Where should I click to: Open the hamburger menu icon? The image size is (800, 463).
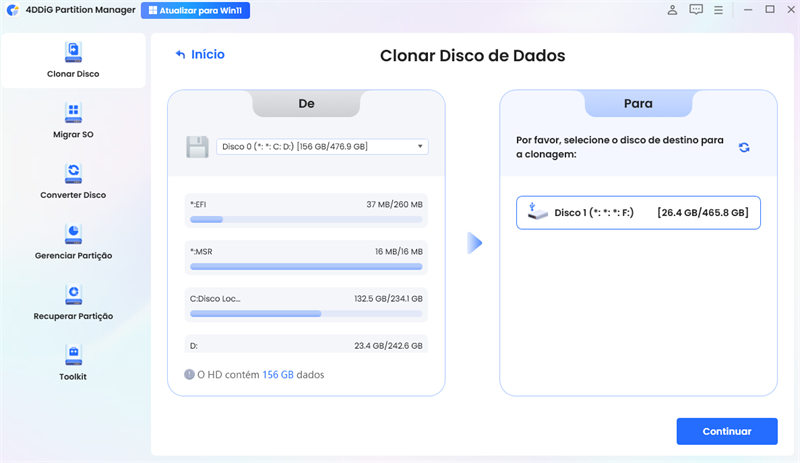[x=718, y=10]
